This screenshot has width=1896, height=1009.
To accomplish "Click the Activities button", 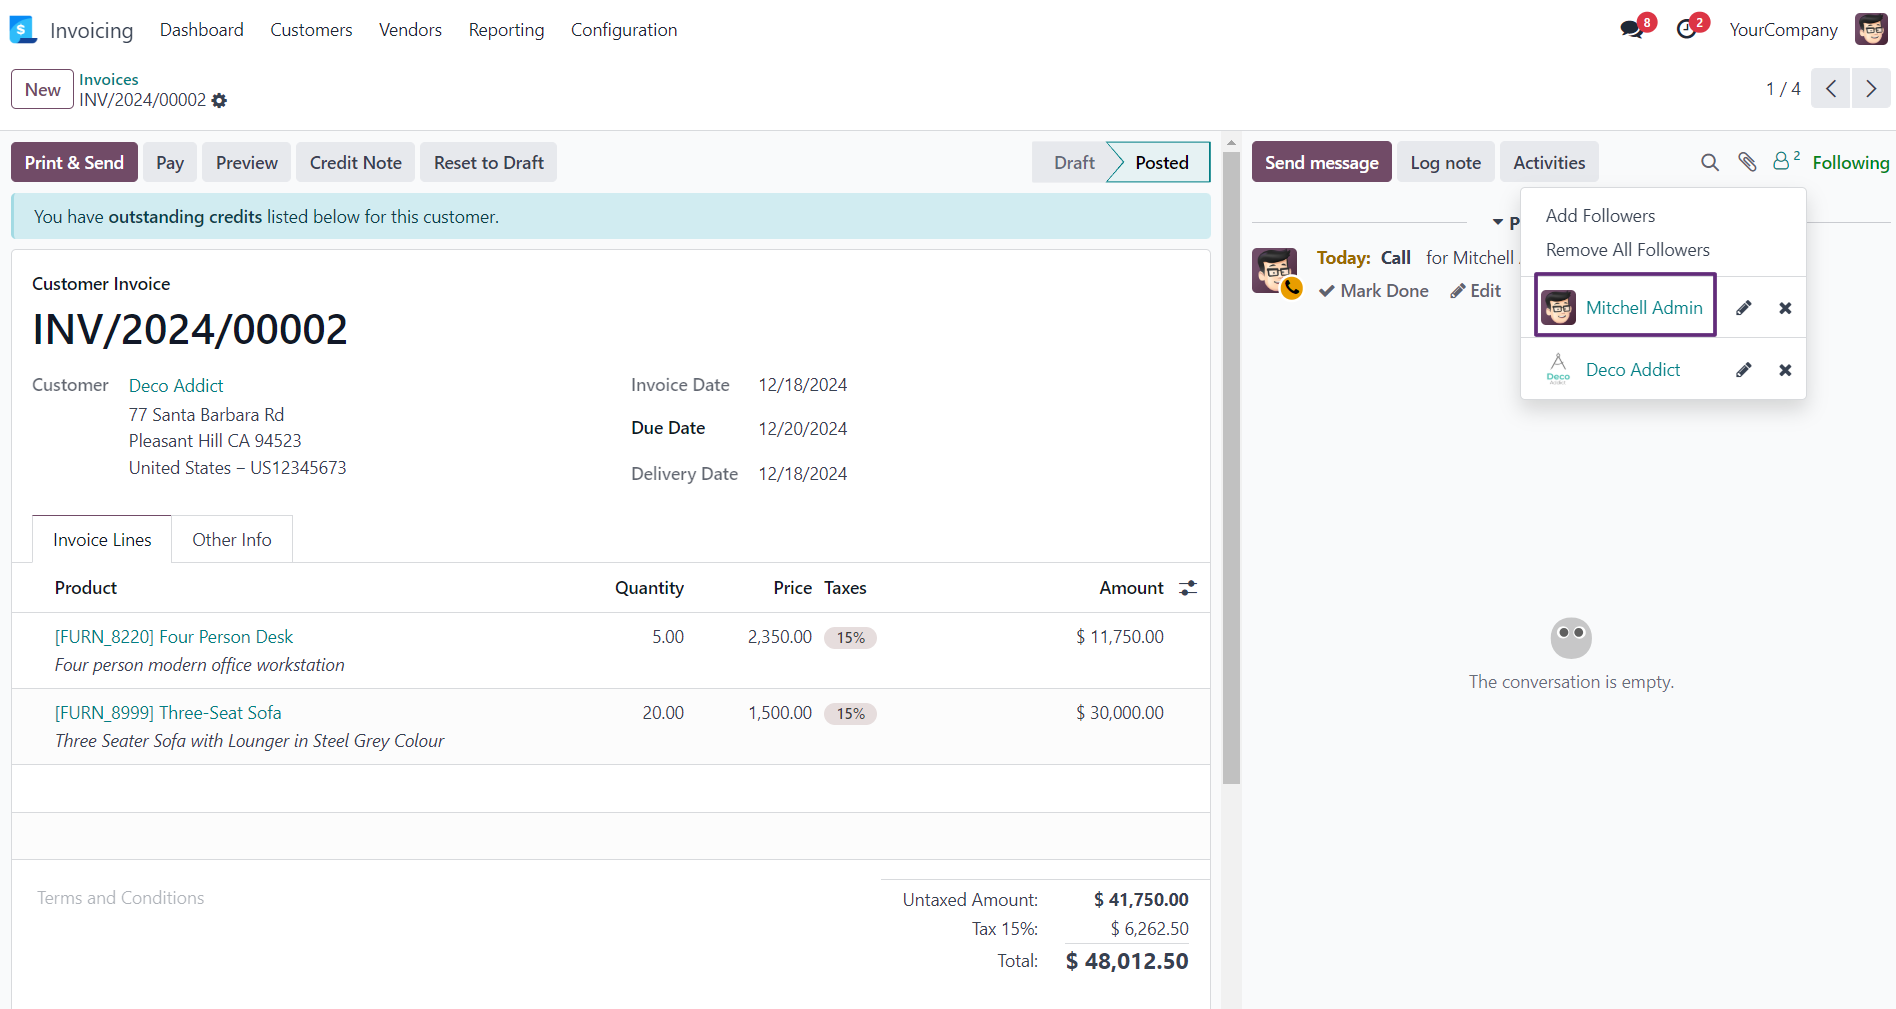I will [1549, 162].
